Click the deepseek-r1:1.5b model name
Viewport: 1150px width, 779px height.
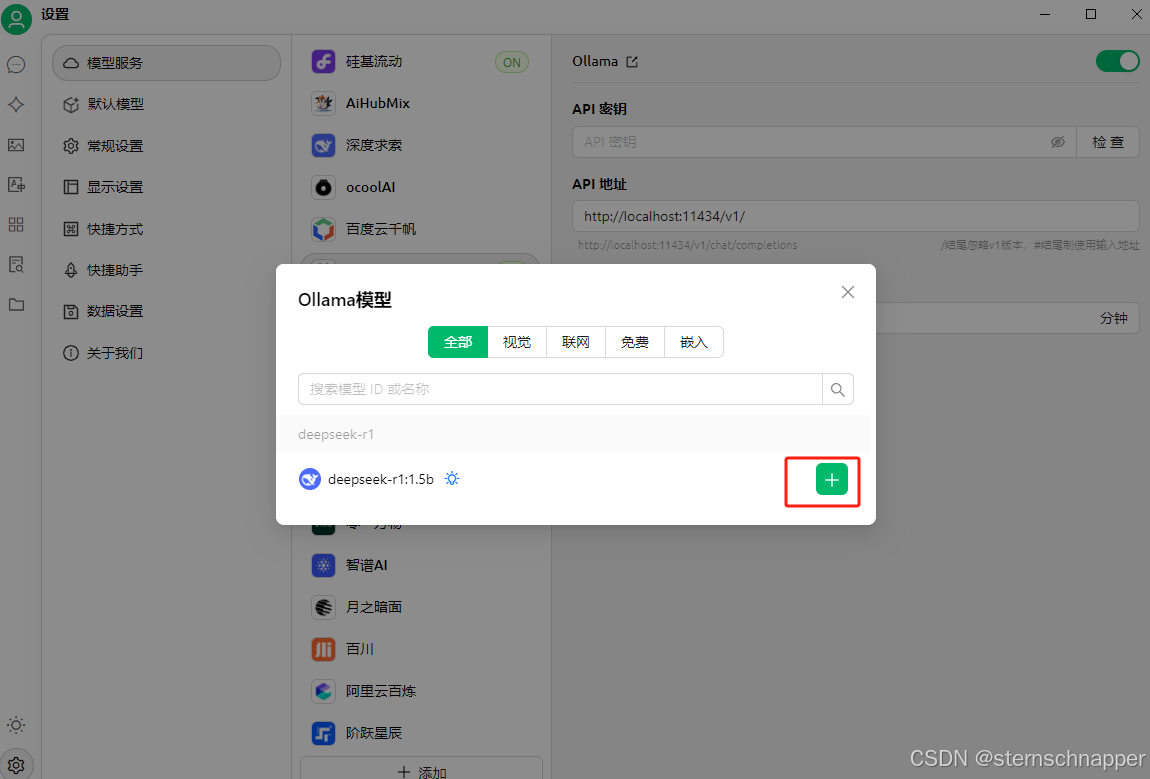click(x=381, y=479)
